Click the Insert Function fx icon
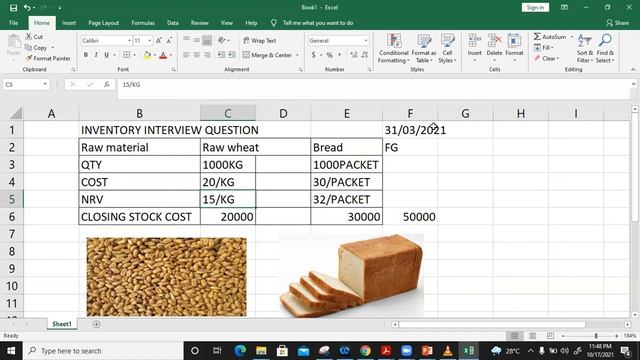Image resolution: width=640 pixels, height=360 pixels. point(106,84)
